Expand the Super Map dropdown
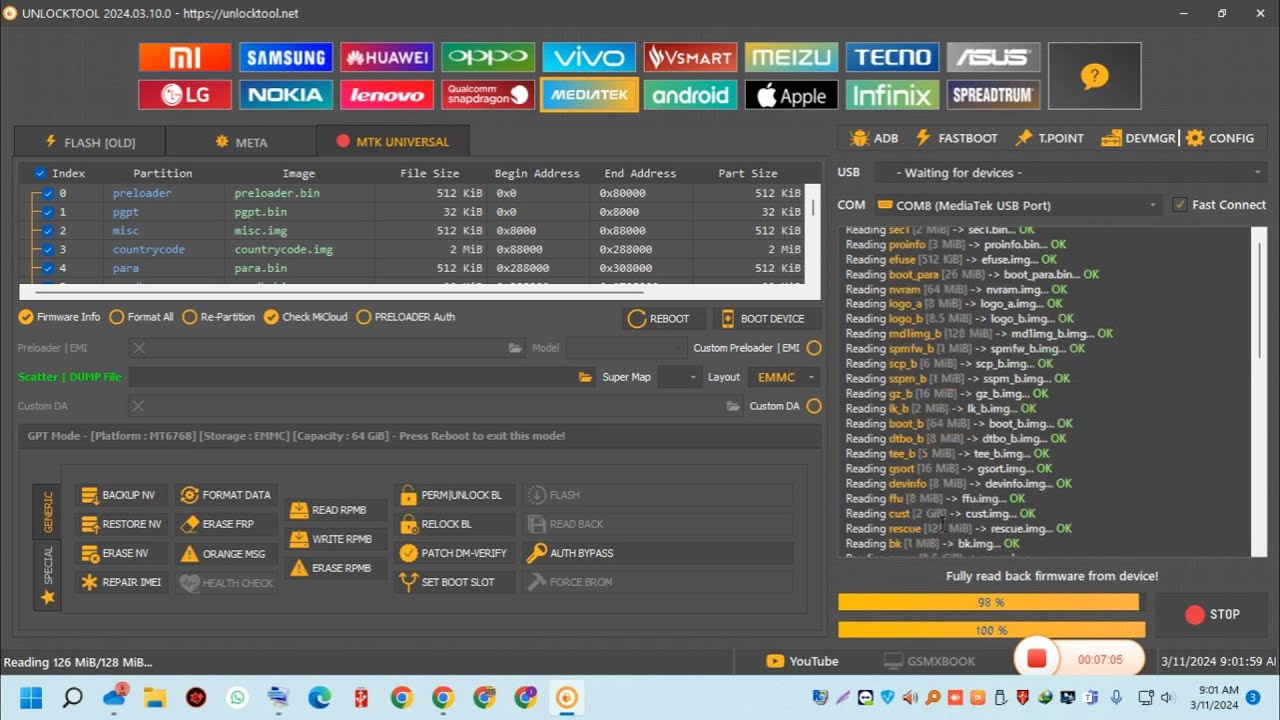This screenshot has height=720, width=1280. point(679,377)
